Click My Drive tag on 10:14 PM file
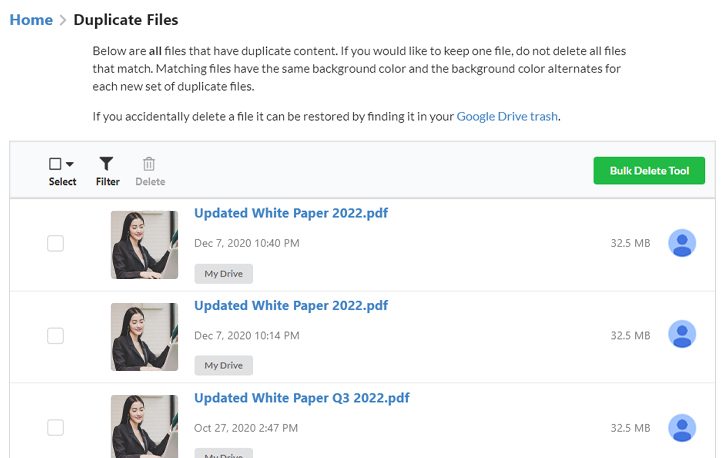 [223, 365]
